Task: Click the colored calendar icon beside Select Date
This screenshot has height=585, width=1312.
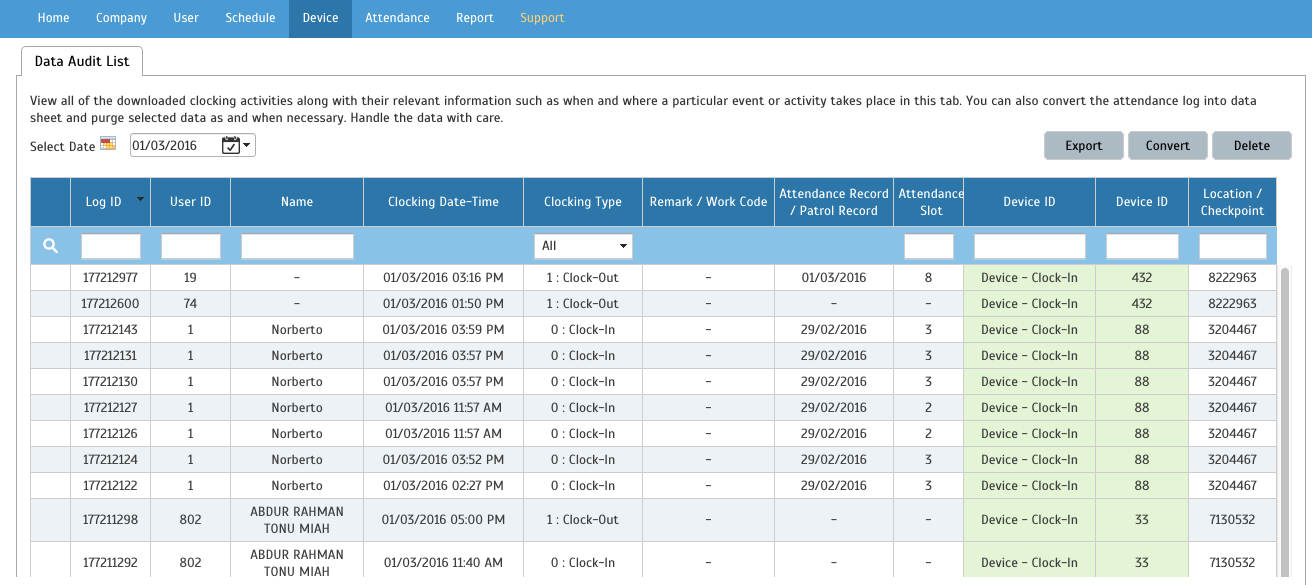Action: click(108, 144)
